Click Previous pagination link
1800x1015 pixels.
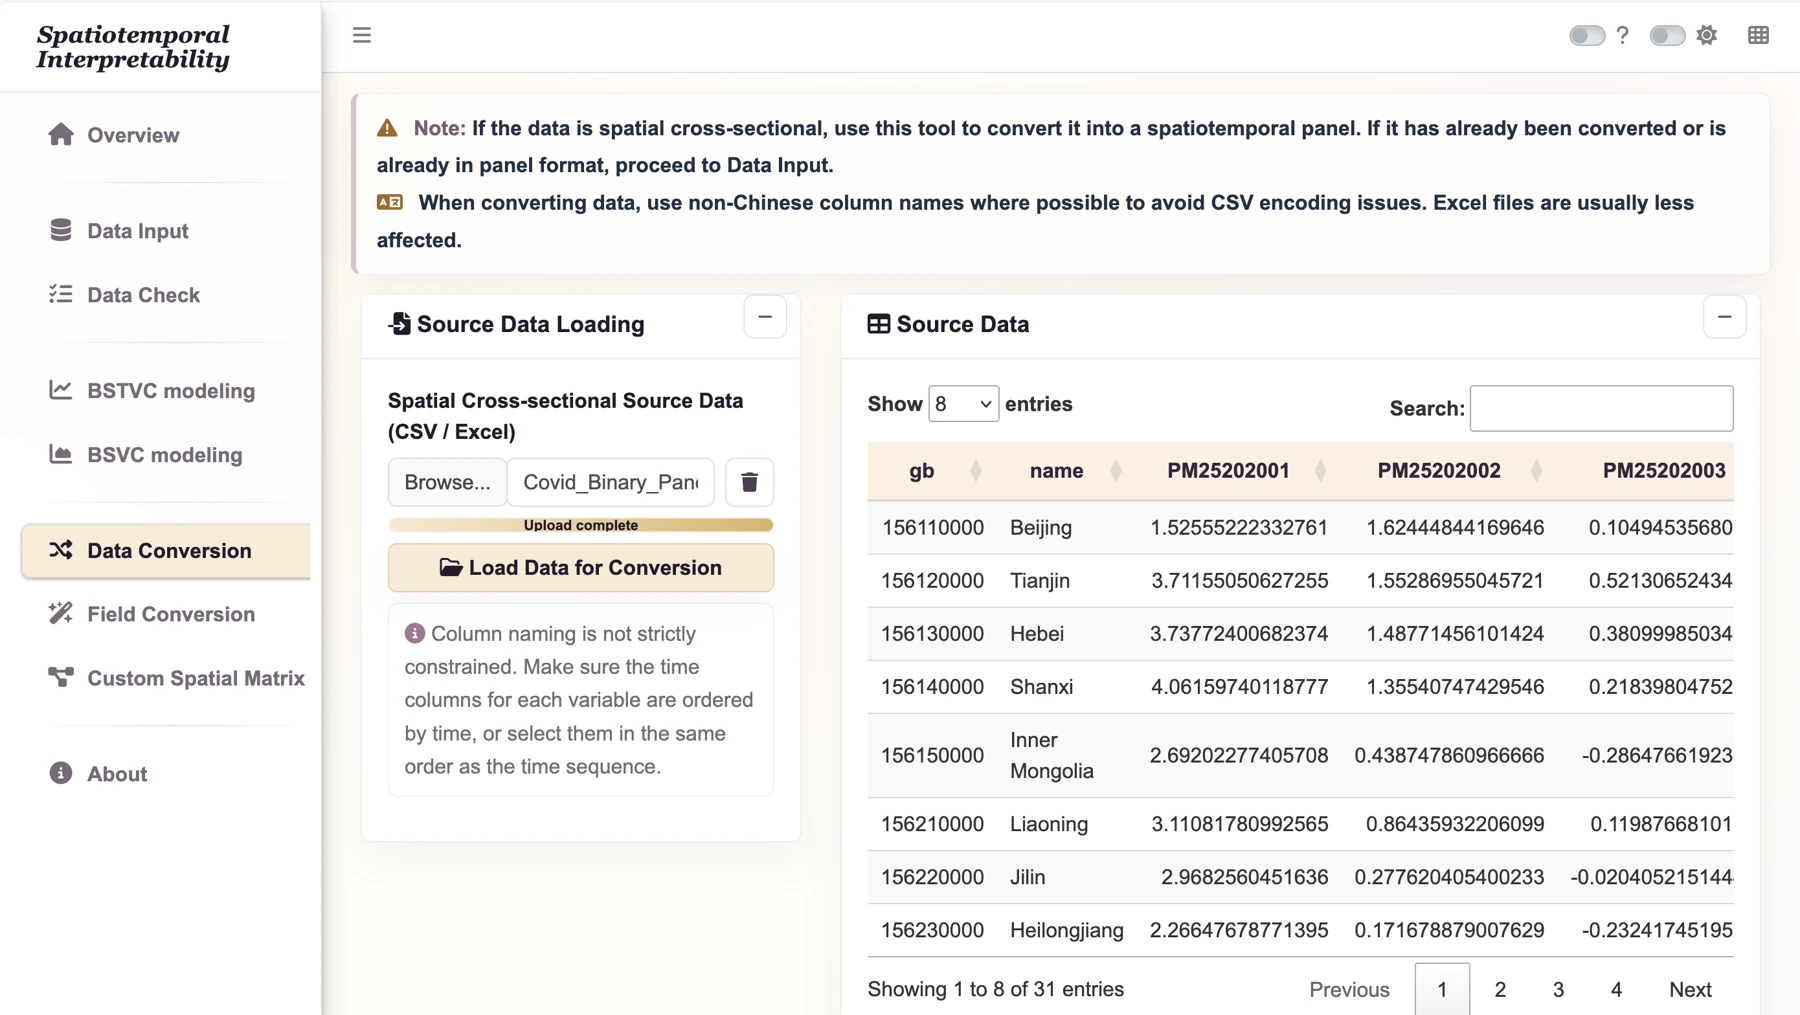(x=1349, y=989)
